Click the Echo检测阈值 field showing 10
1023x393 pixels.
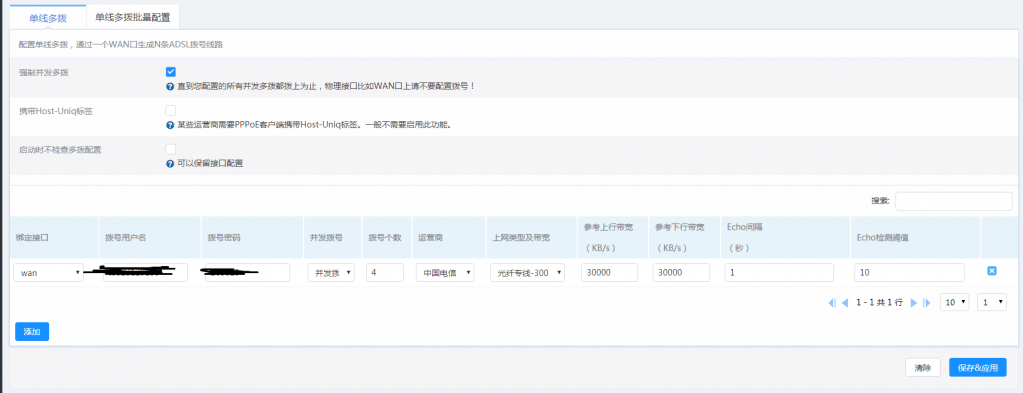tap(909, 273)
